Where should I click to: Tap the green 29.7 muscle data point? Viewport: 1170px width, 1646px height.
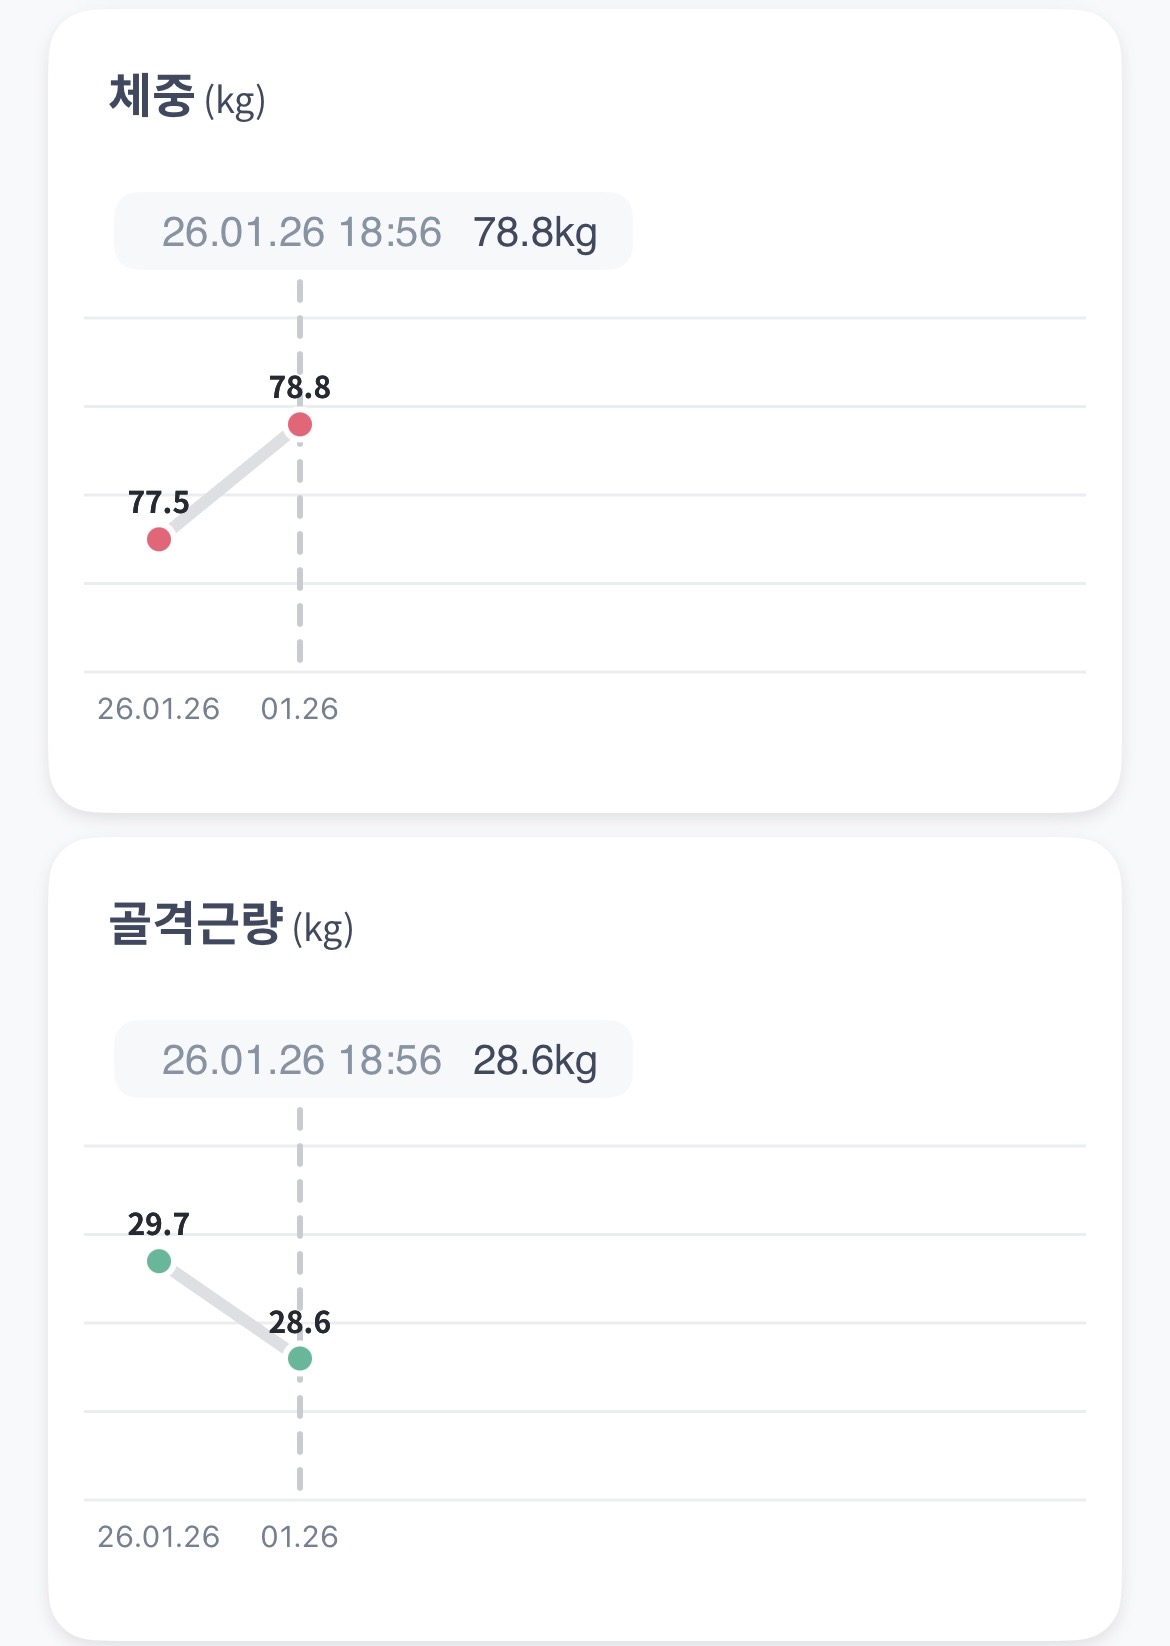(x=159, y=1261)
